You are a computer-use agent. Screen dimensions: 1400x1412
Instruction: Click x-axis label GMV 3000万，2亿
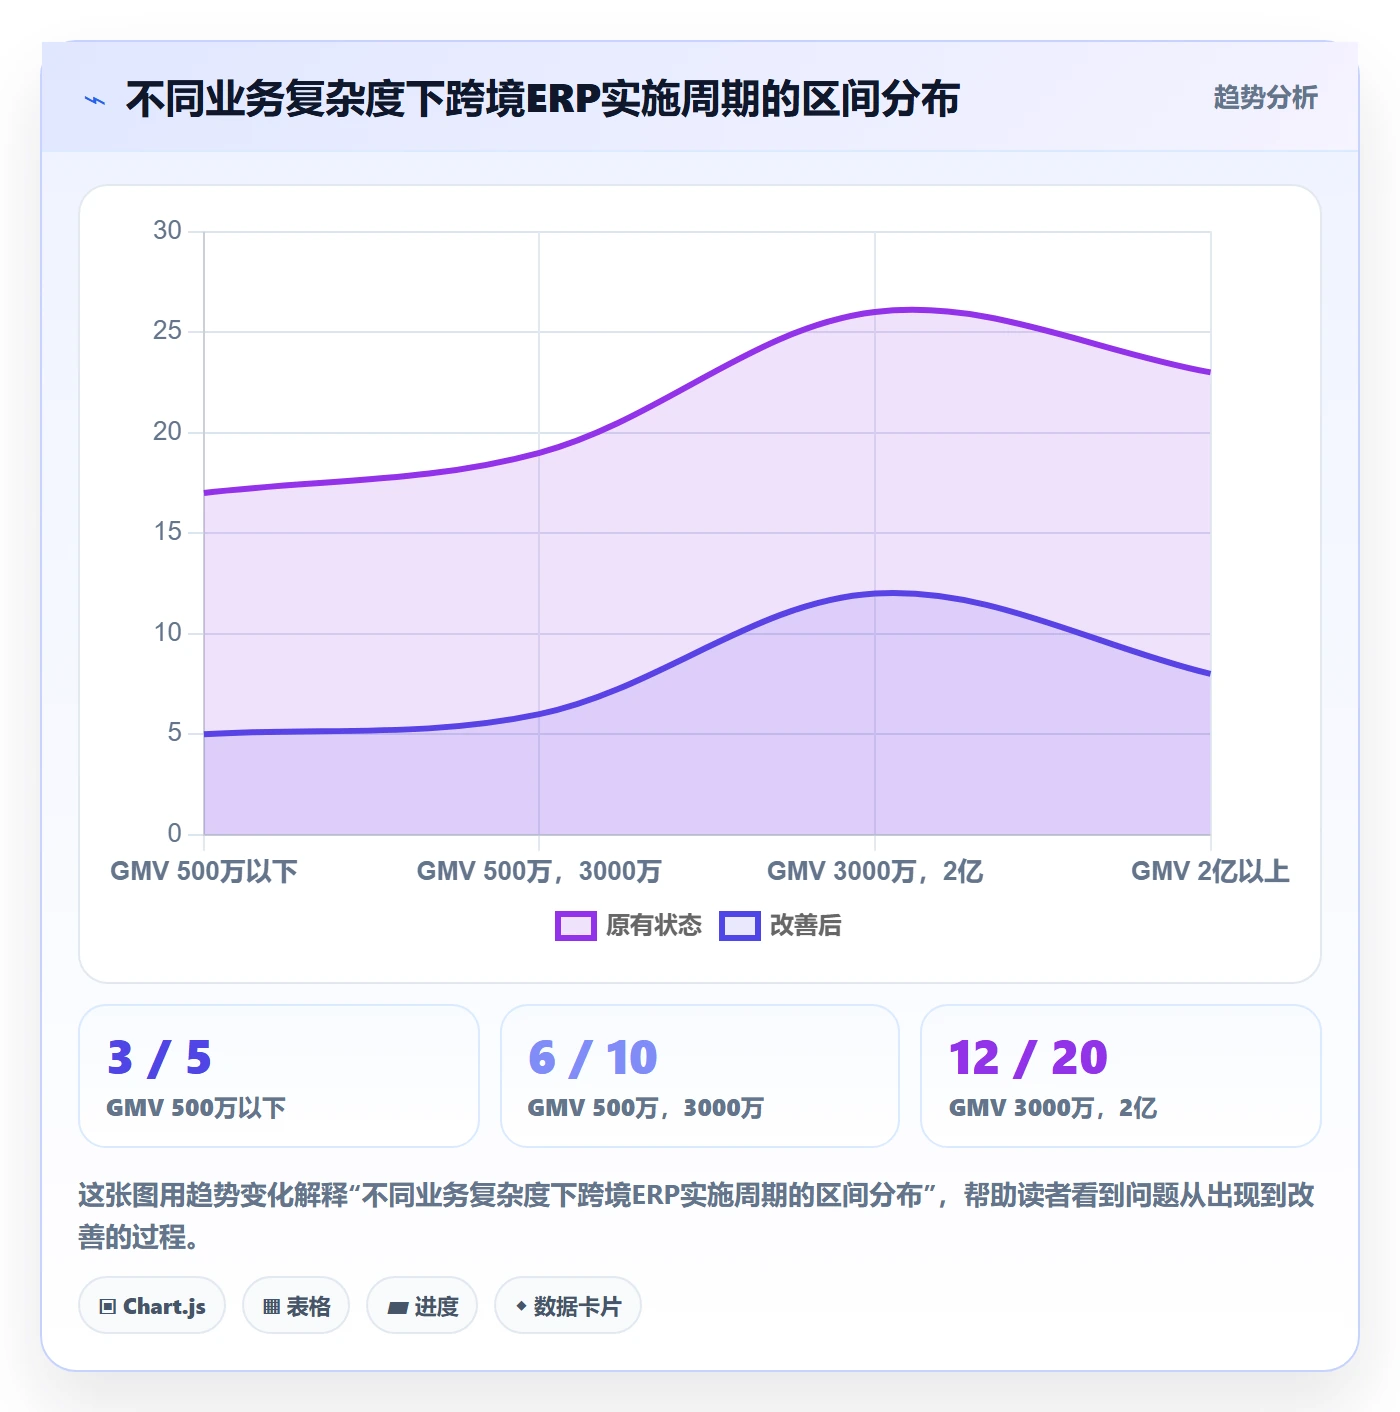pyautogui.click(x=875, y=871)
